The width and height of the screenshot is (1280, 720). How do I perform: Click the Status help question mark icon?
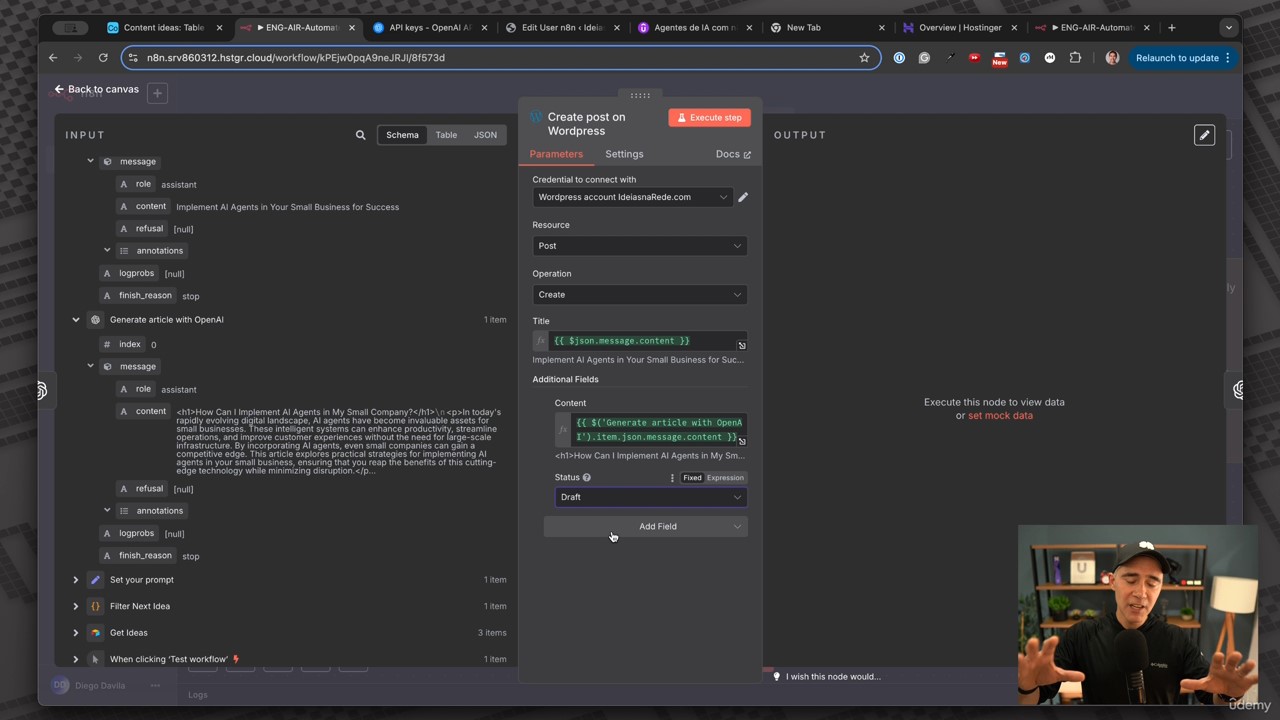pos(587,478)
